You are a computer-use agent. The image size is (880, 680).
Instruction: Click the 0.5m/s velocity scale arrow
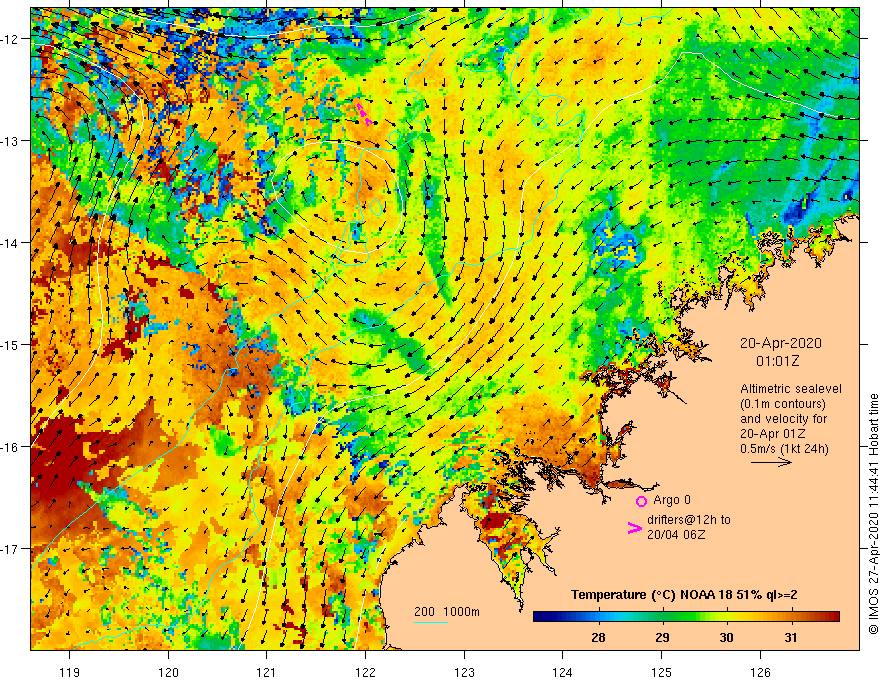pyautogui.click(x=771, y=462)
